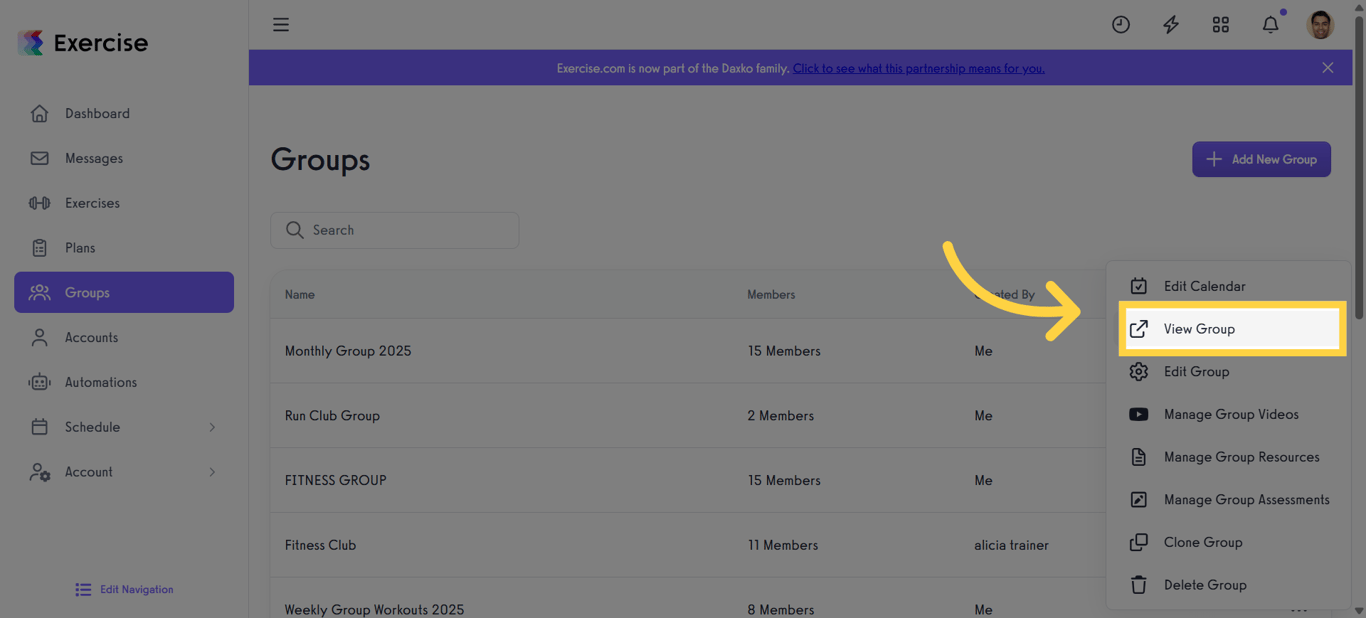Go to Dashboard in sidebar
The height and width of the screenshot is (618, 1366).
(x=124, y=113)
